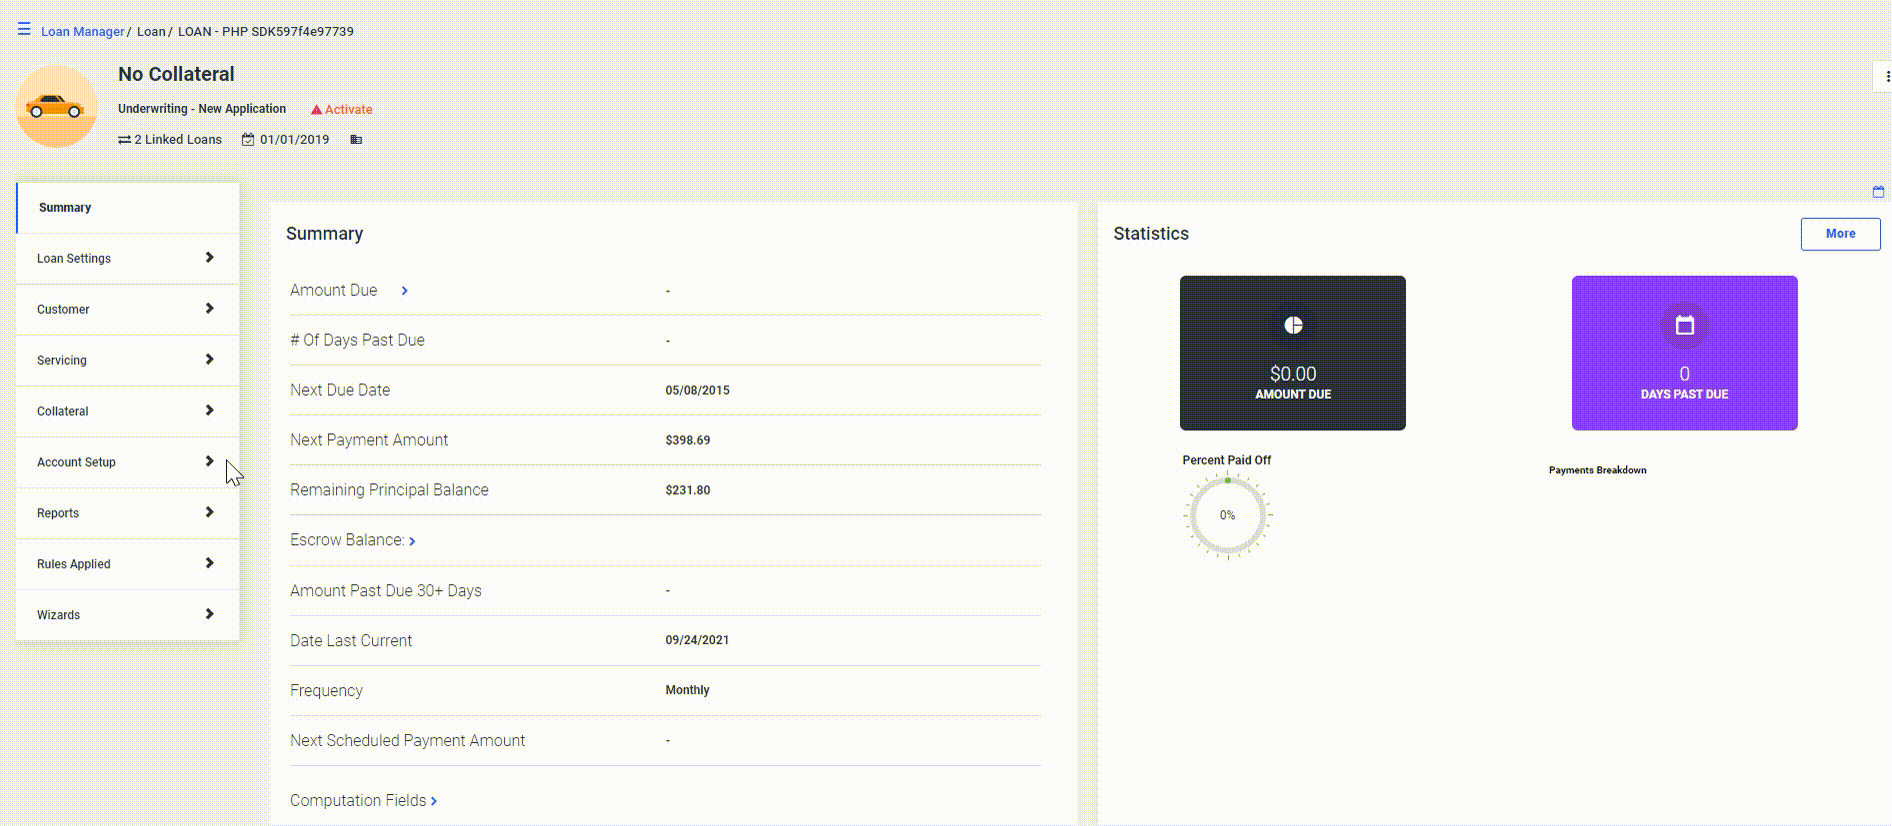
Task: Open Rules Applied in the sidebar
Action: coord(128,564)
